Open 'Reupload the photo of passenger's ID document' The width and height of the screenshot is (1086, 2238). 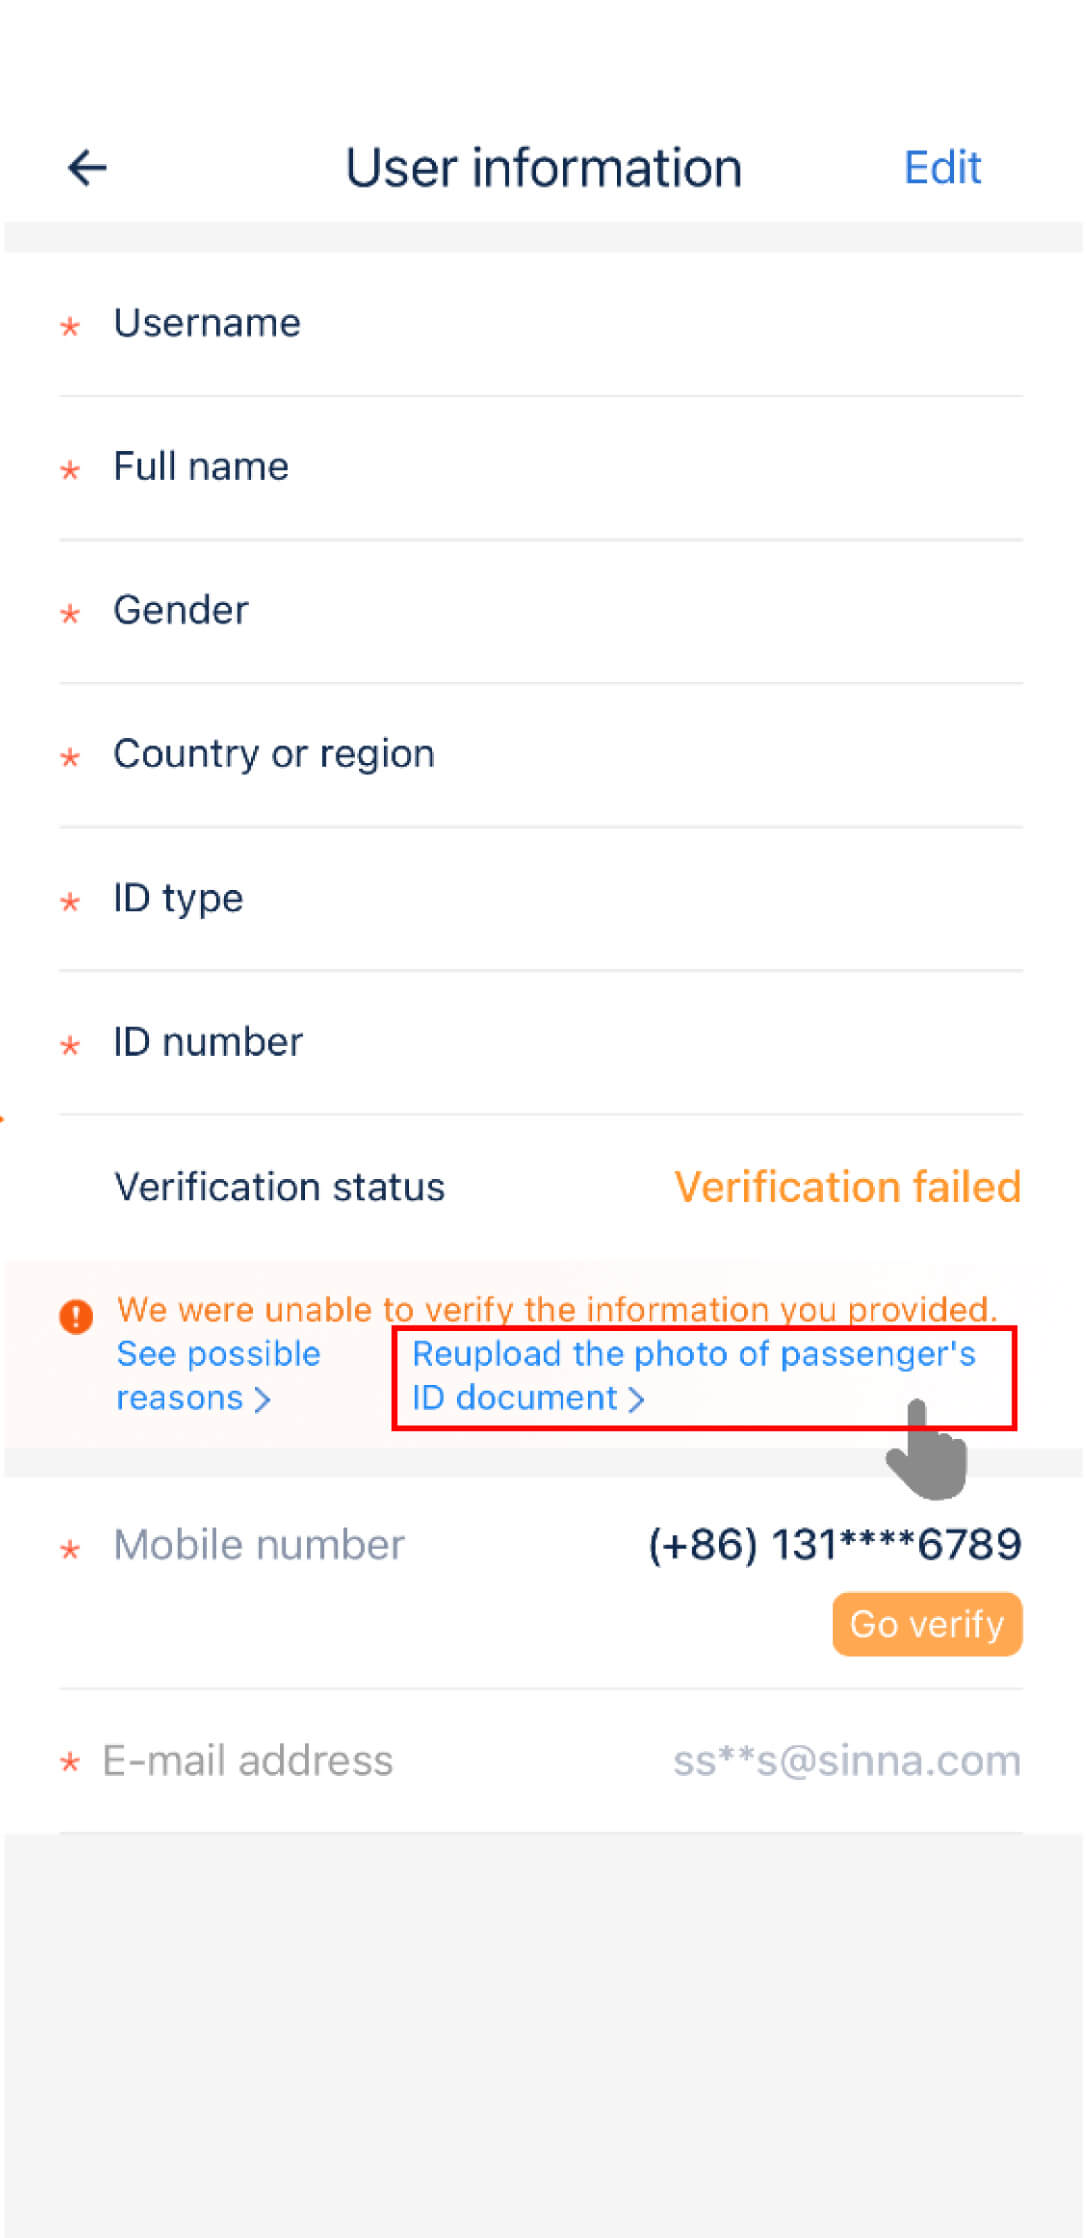[693, 1374]
